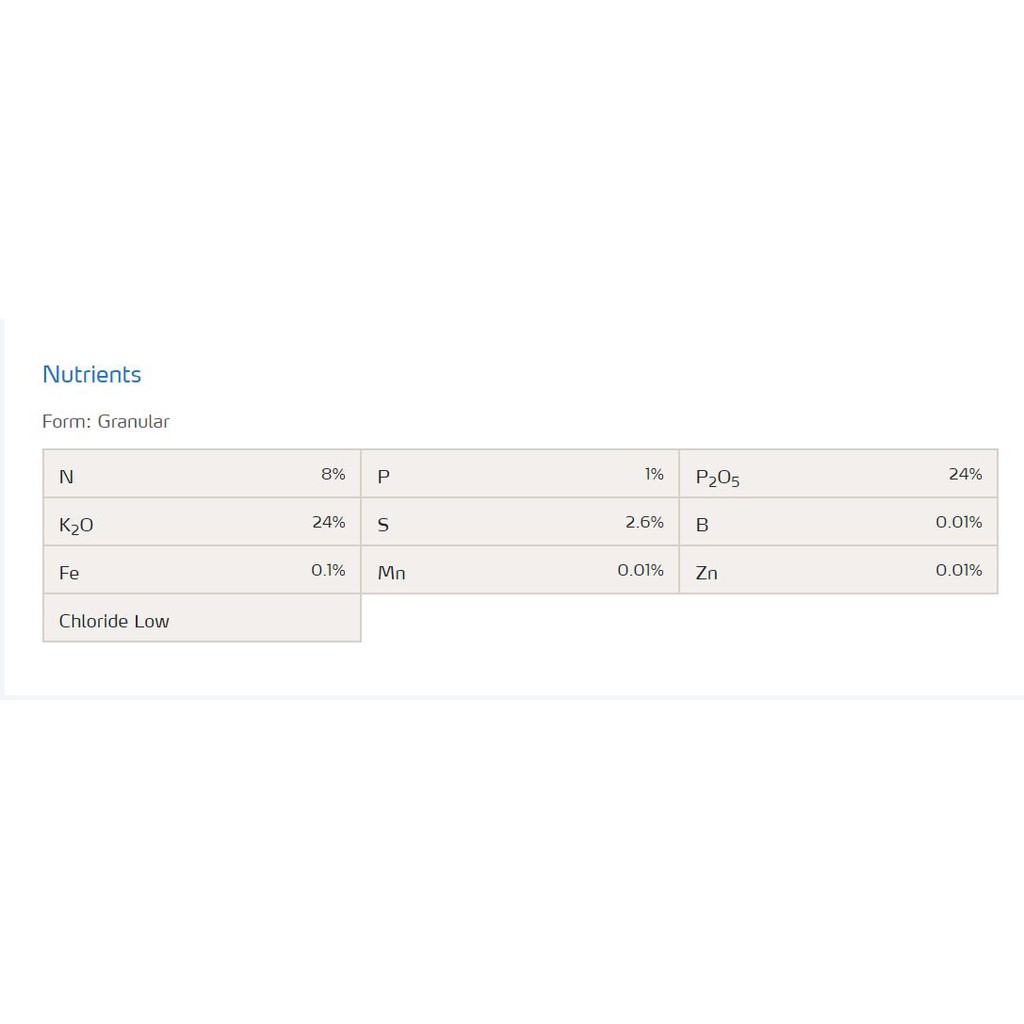Select the 0.1% iron value
The height and width of the screenshot is (1024, 1024).
click(328, 570)
